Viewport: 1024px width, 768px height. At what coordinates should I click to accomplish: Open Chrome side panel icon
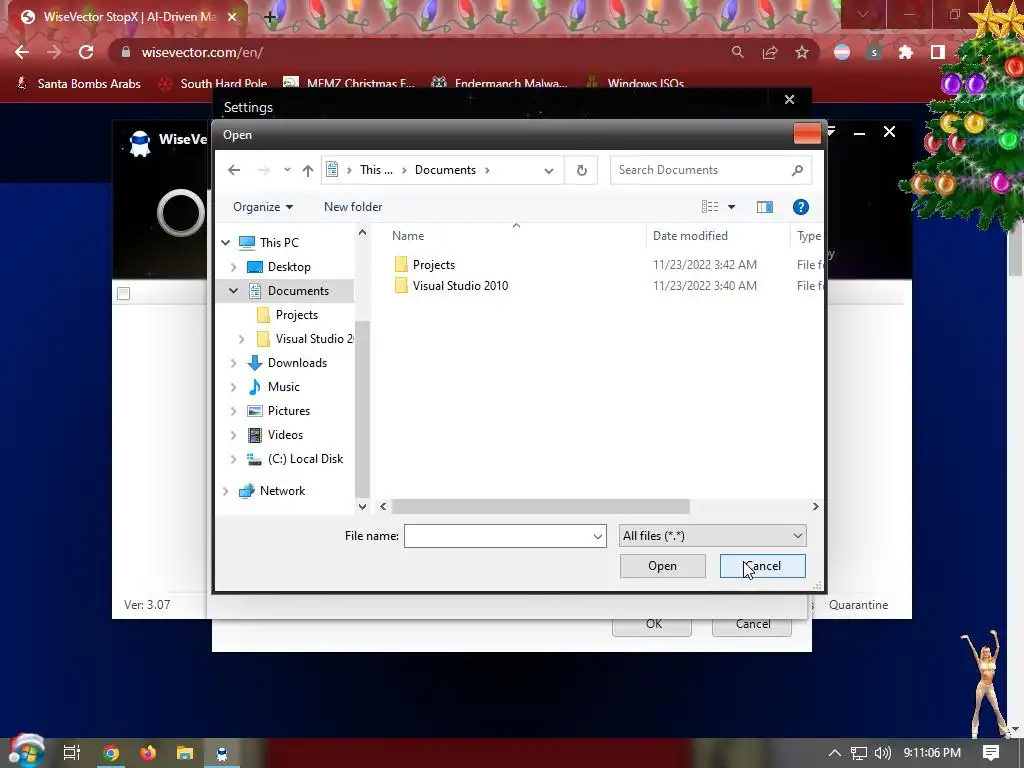tap(938, 52)
